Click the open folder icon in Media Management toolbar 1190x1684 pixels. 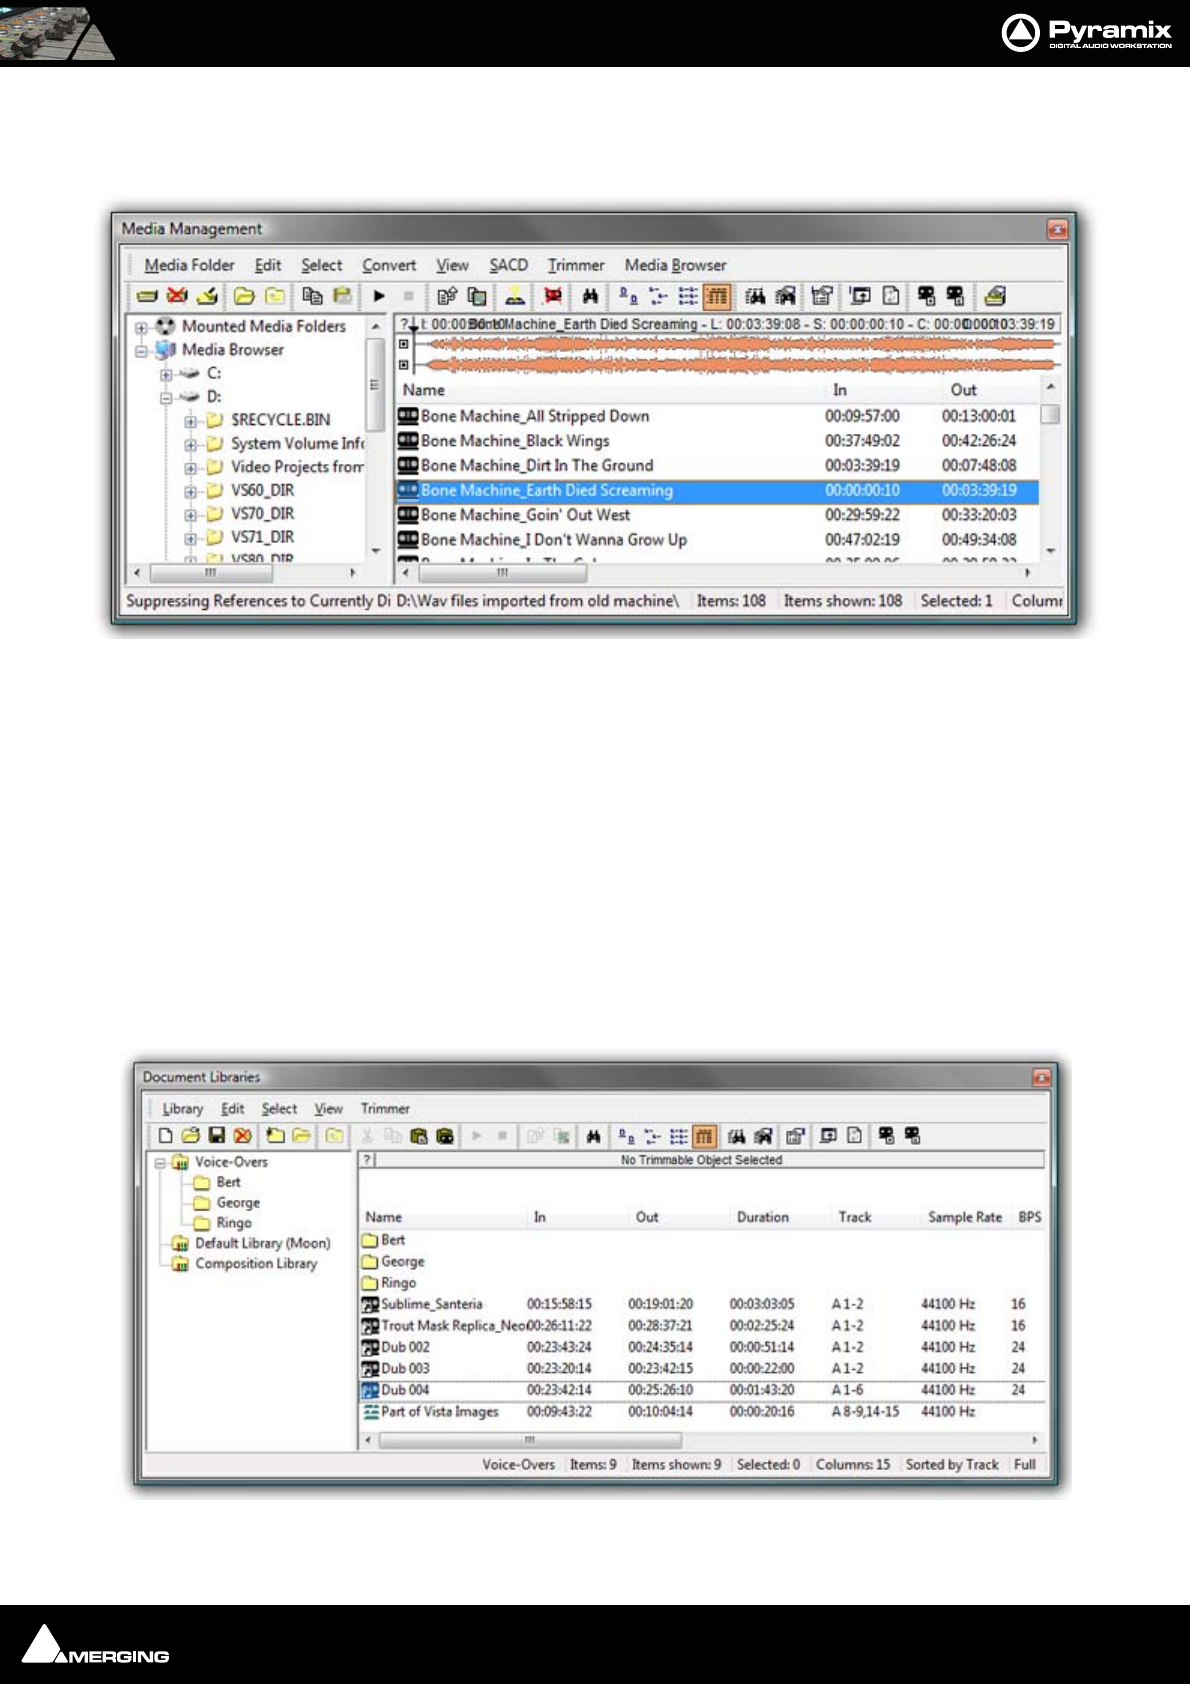click(244, 296)
